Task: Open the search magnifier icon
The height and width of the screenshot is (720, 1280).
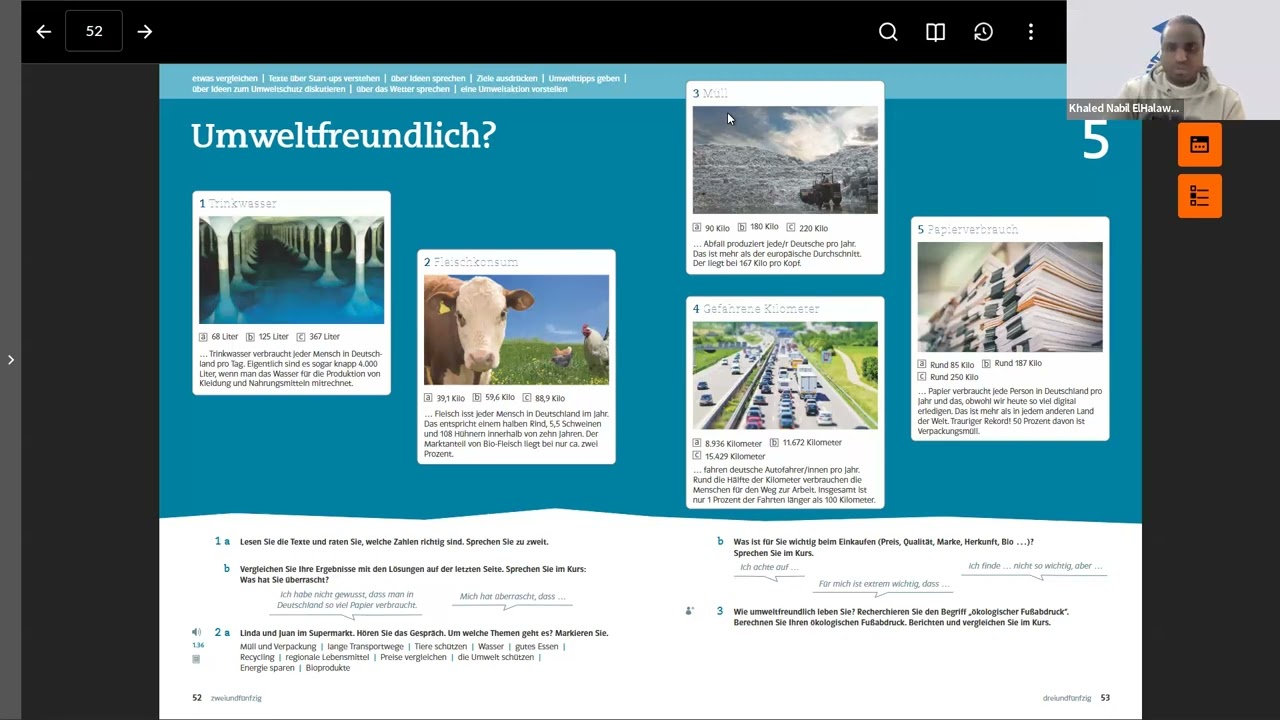Action: 888,32
